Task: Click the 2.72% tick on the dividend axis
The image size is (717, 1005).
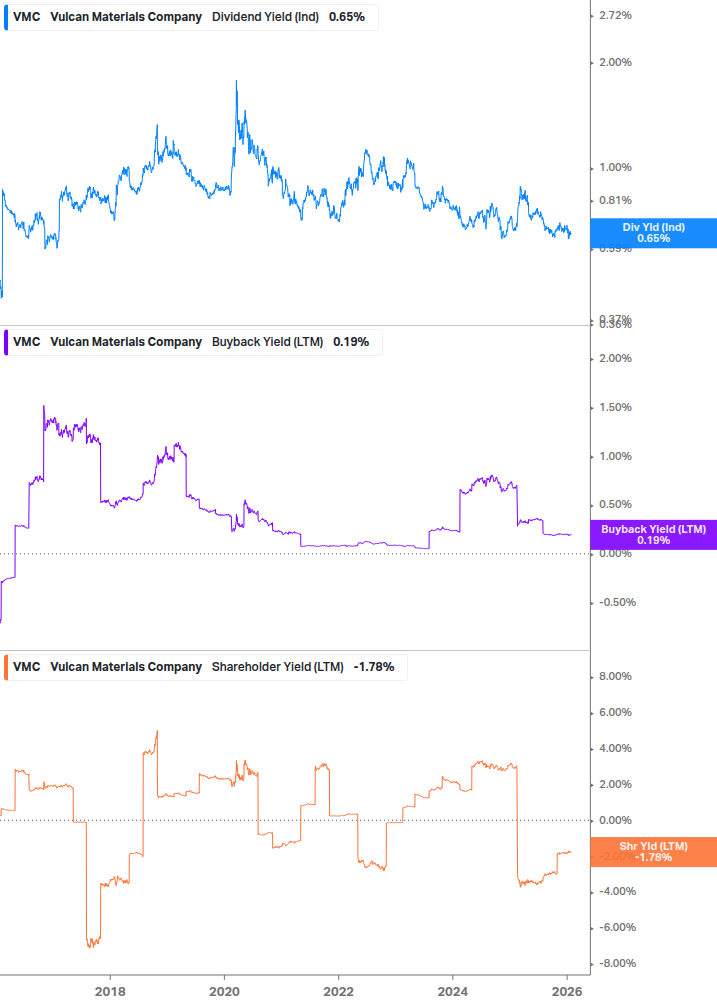Action: click(615, 15)
